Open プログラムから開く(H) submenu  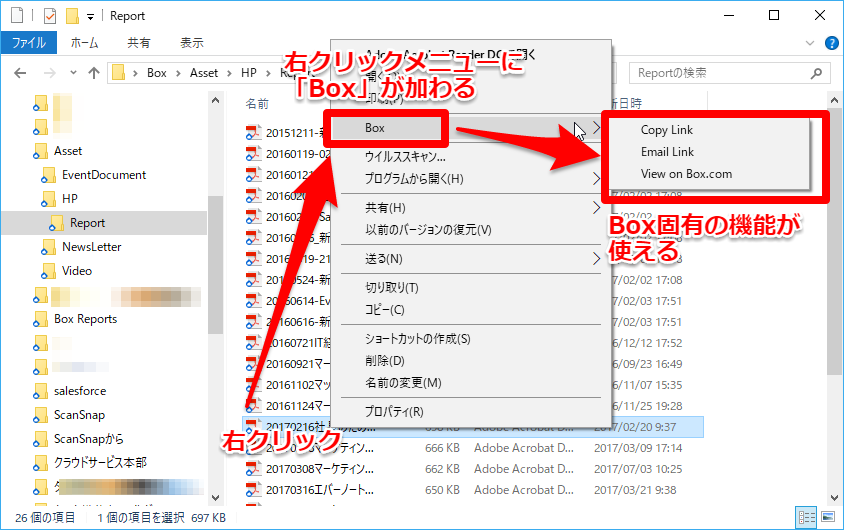coord(414,179)
